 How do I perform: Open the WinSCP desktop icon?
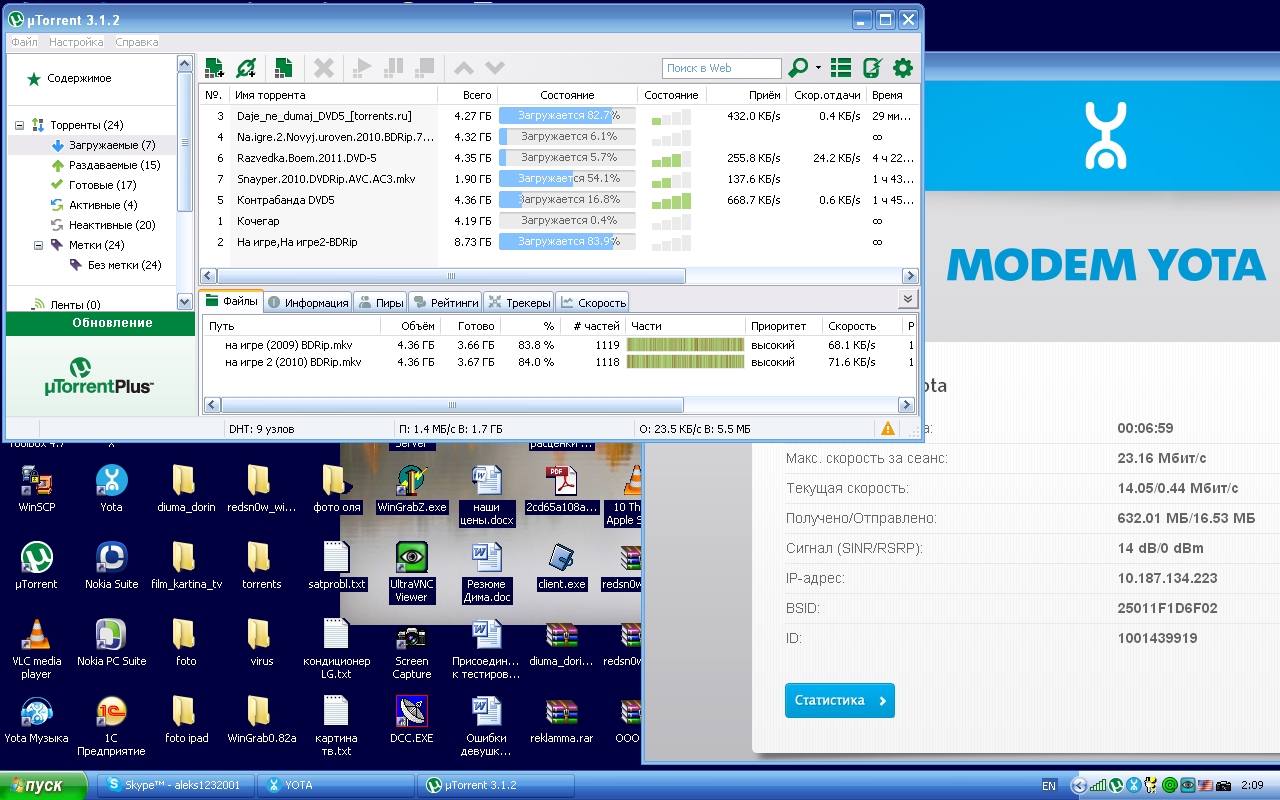coord(37,489)
